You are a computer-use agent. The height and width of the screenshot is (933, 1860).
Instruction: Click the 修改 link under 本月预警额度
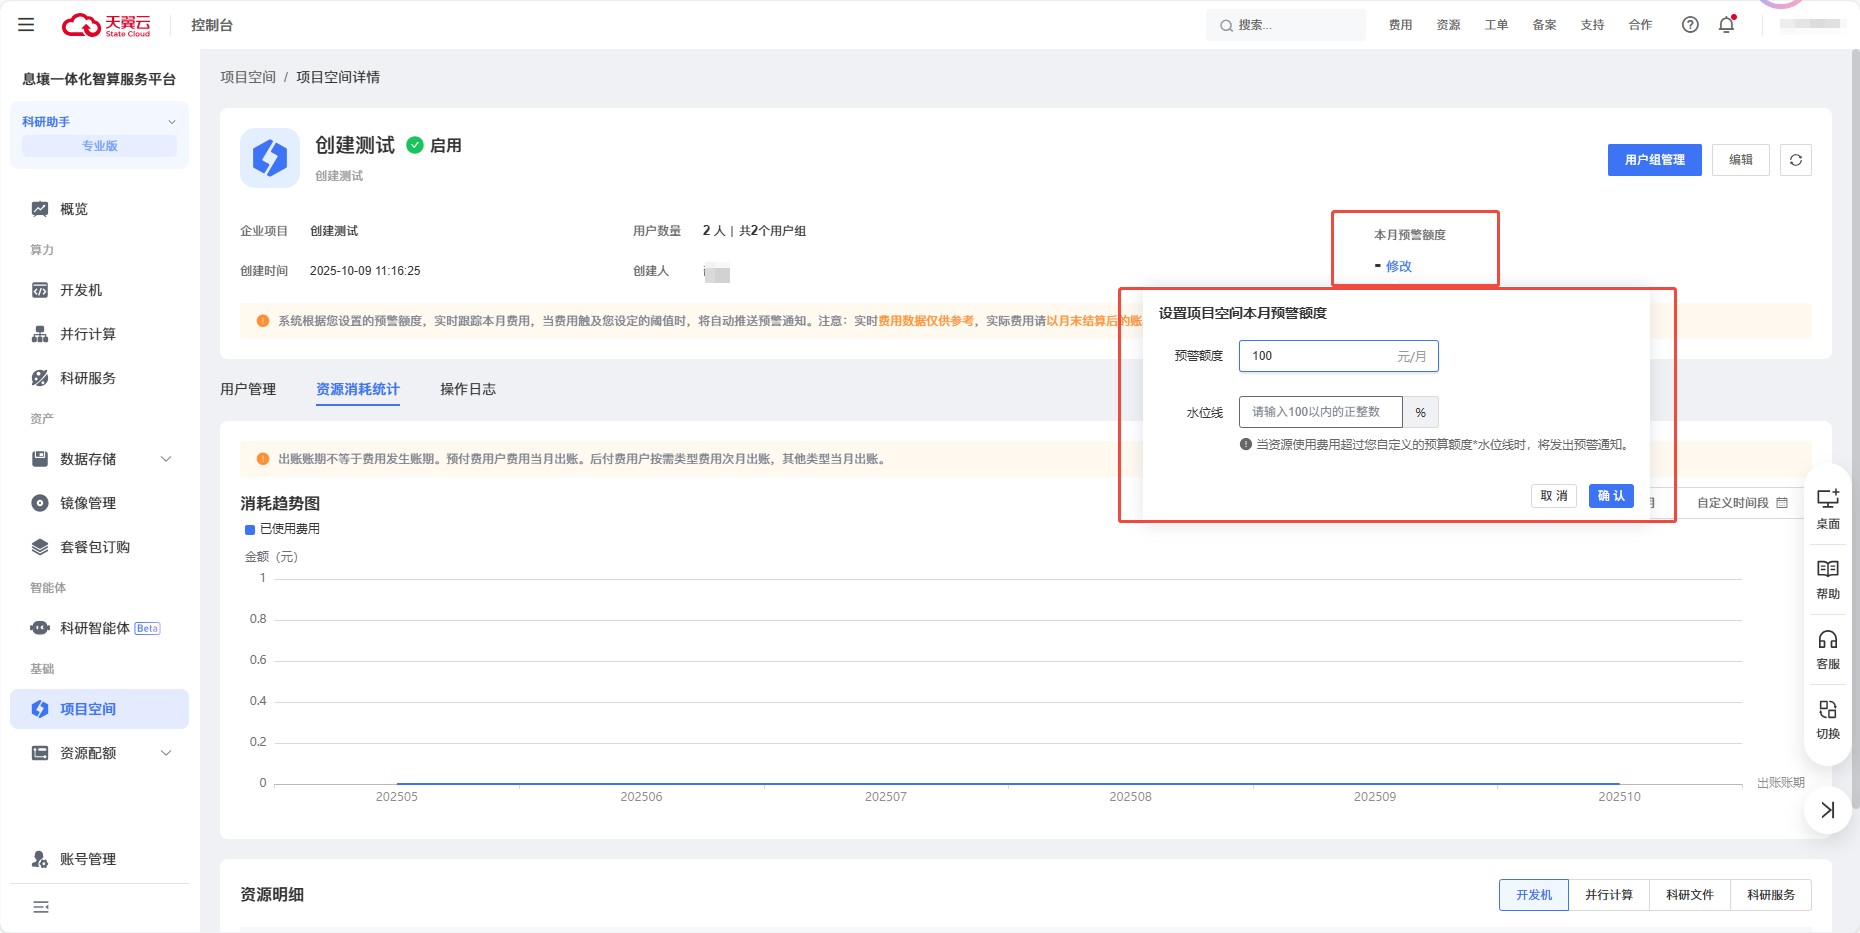(x=1398, y=266)
